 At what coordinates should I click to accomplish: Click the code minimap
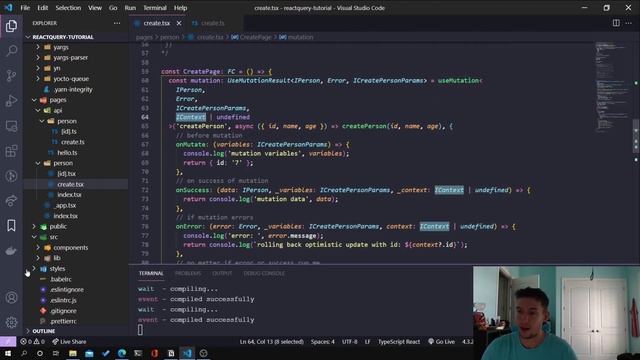[612, 88]
